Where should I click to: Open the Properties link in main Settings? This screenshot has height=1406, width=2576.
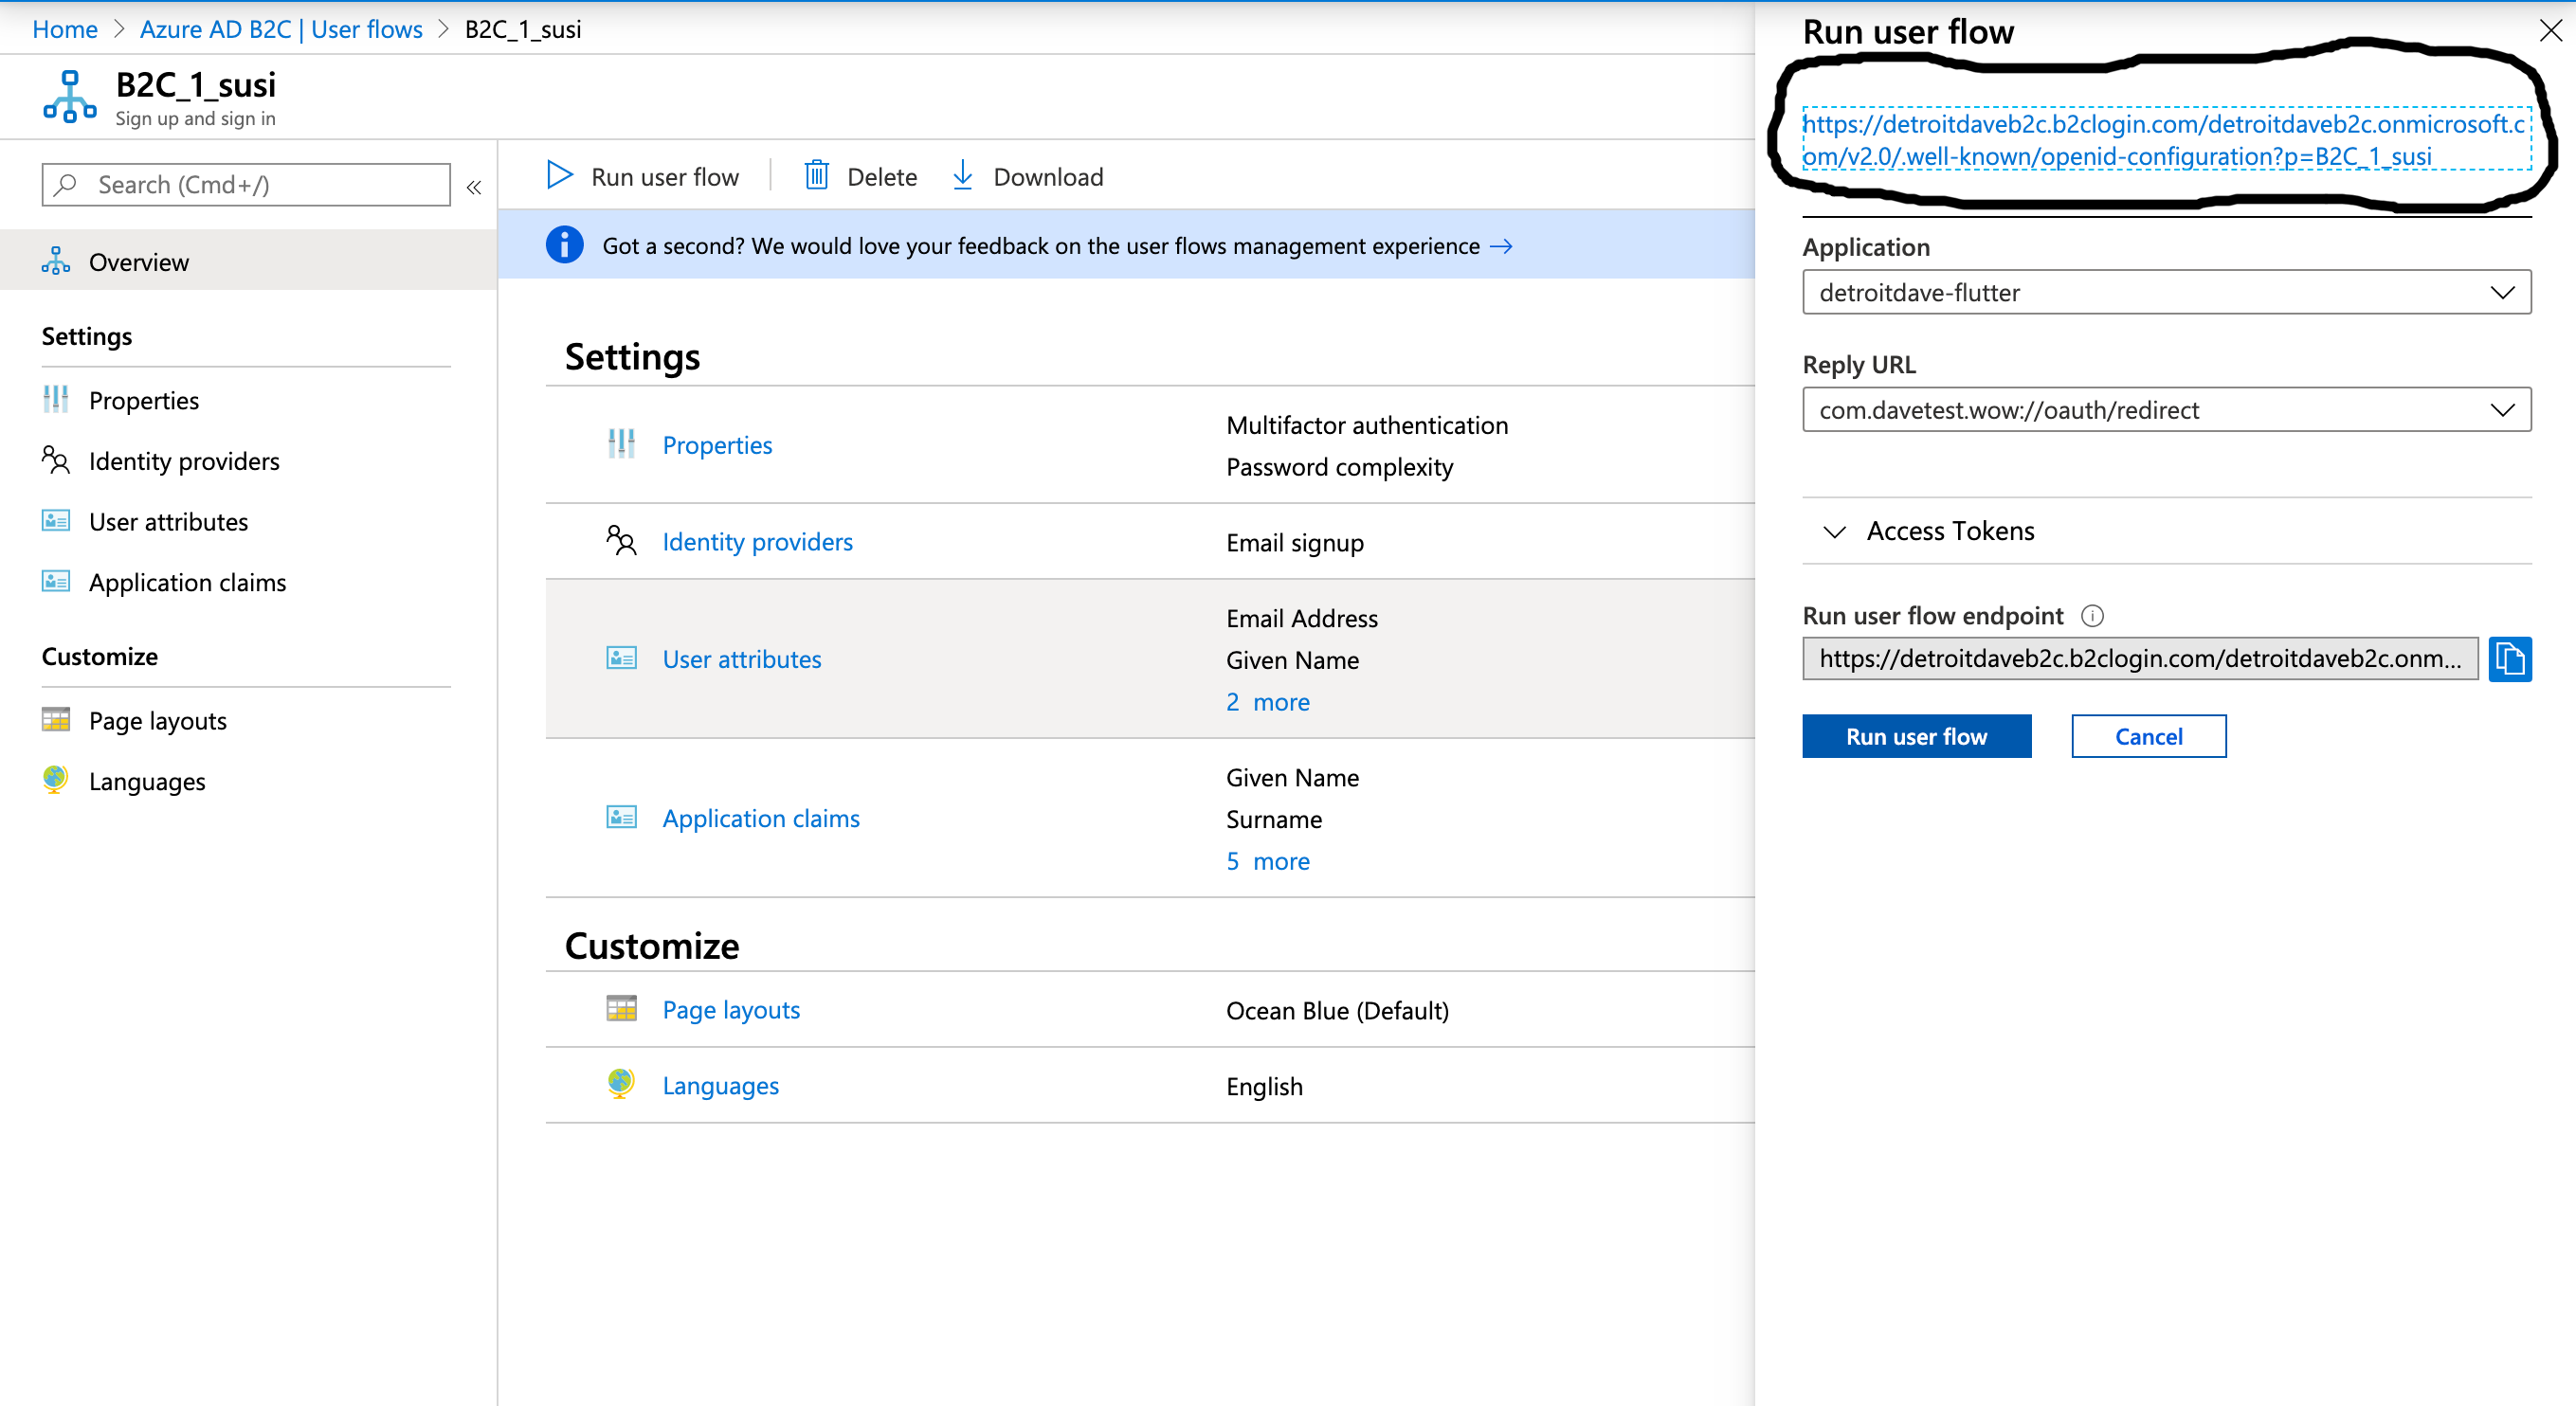pyautogui.click(x=717, y=445)
